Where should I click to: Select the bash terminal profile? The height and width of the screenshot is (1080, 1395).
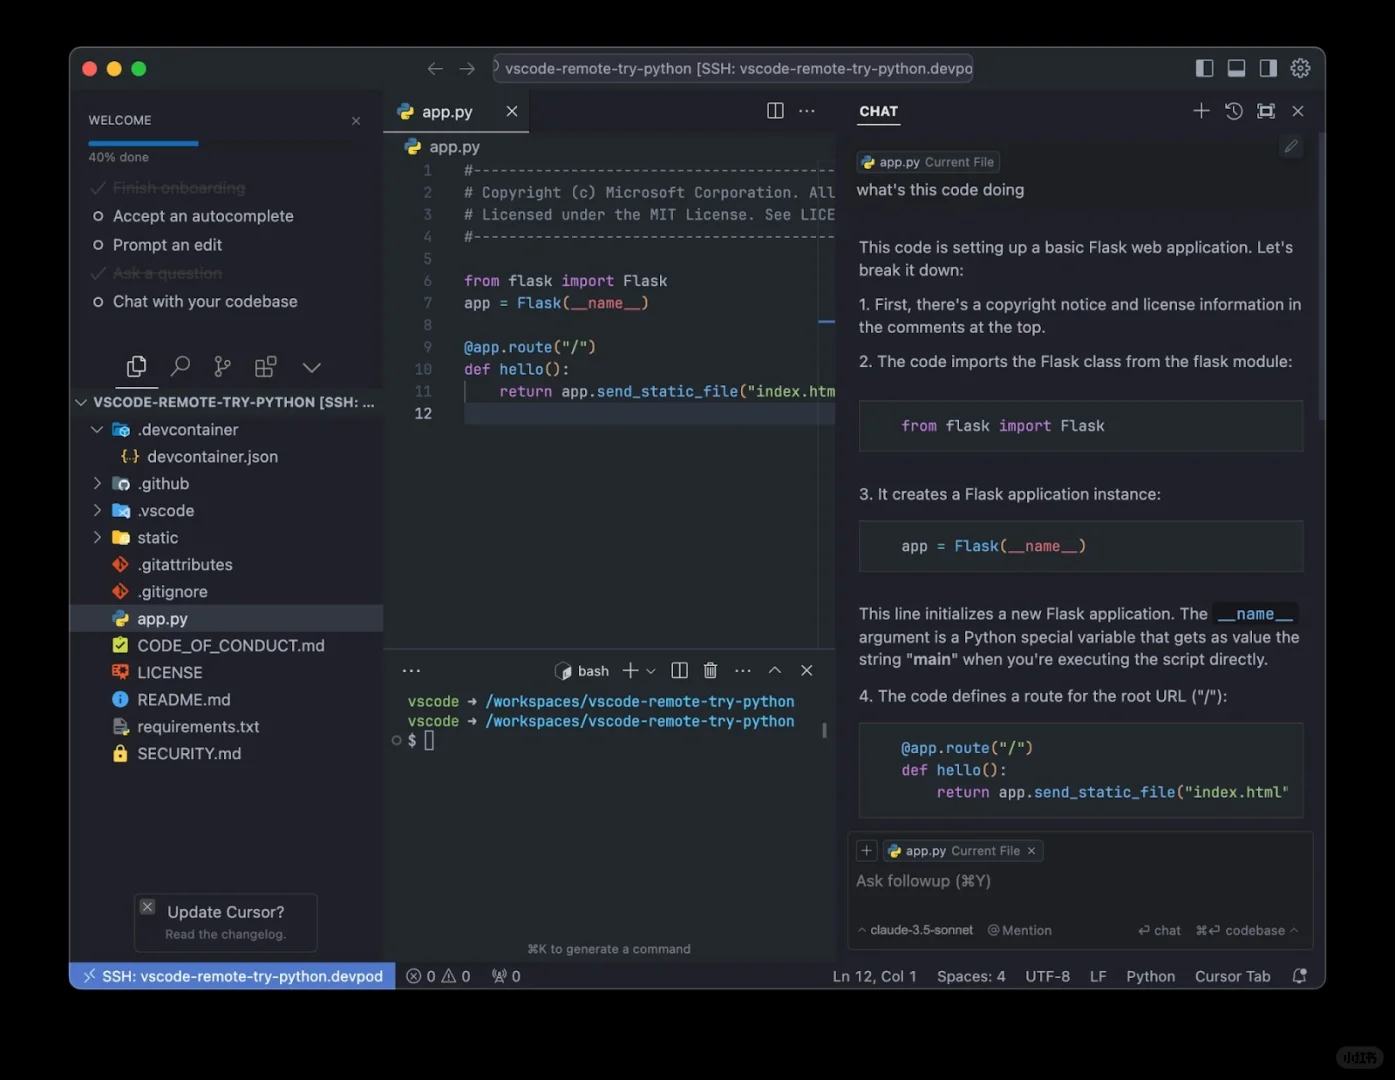click(x=582, y=671)
